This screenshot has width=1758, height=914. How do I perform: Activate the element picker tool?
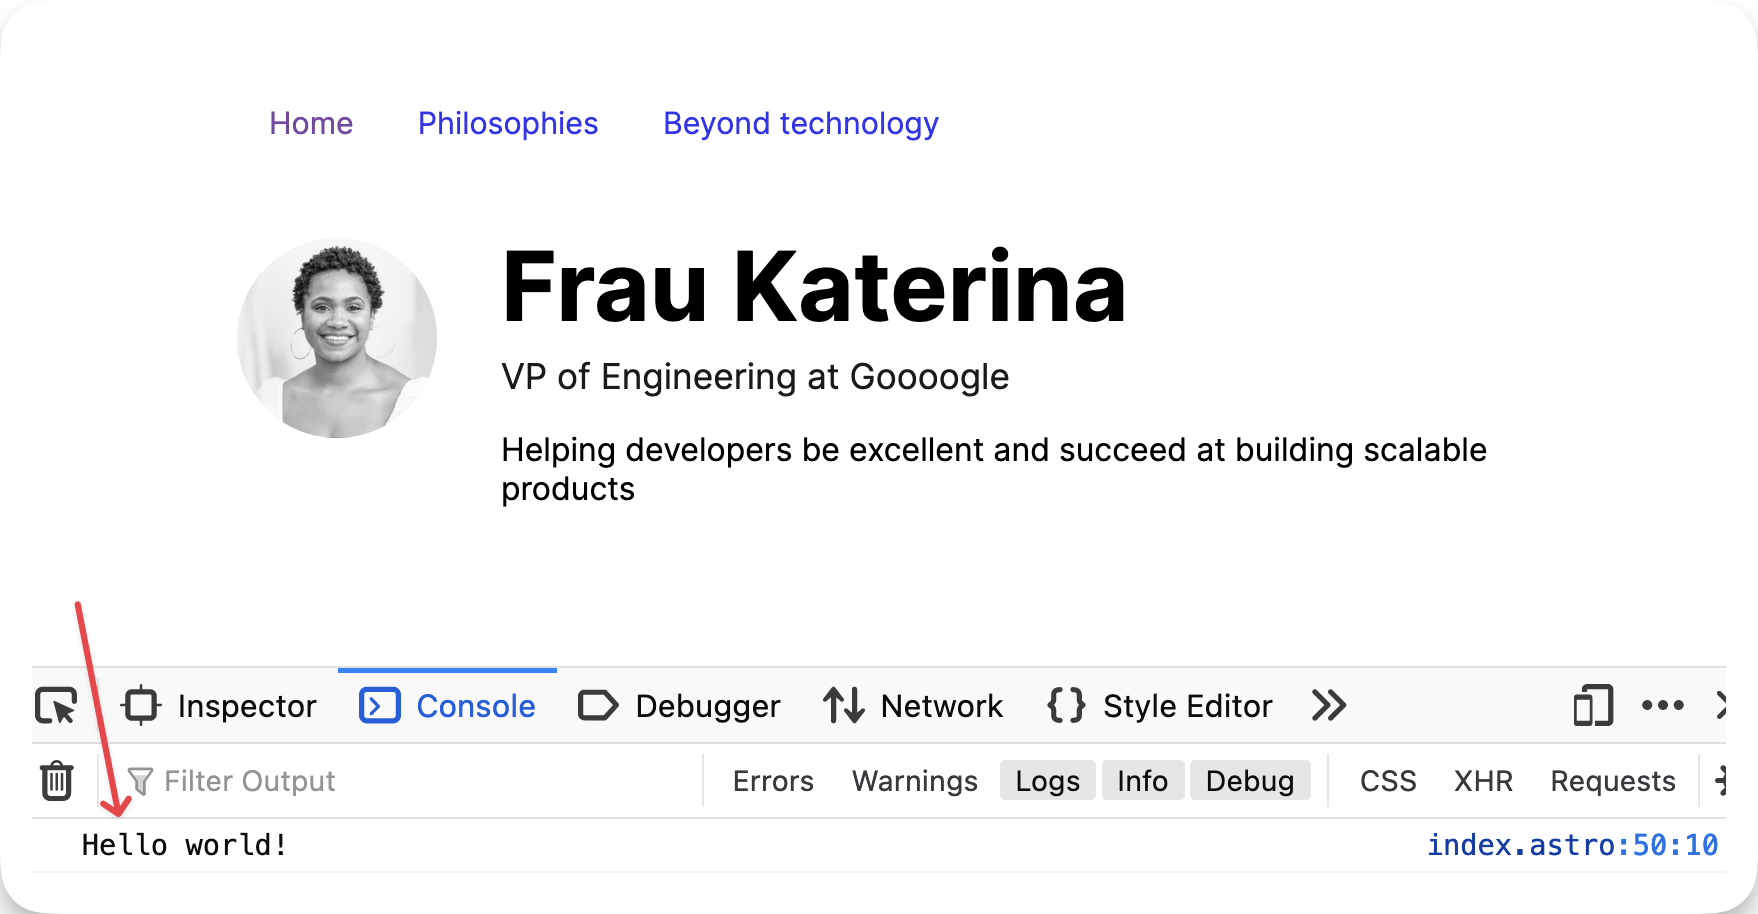(x=57, y=706)
